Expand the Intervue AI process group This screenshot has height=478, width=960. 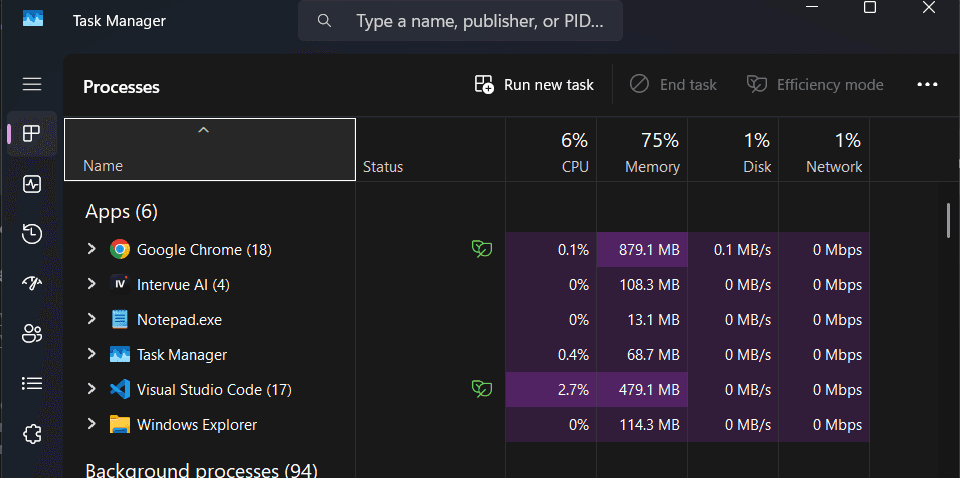(91, 283)
